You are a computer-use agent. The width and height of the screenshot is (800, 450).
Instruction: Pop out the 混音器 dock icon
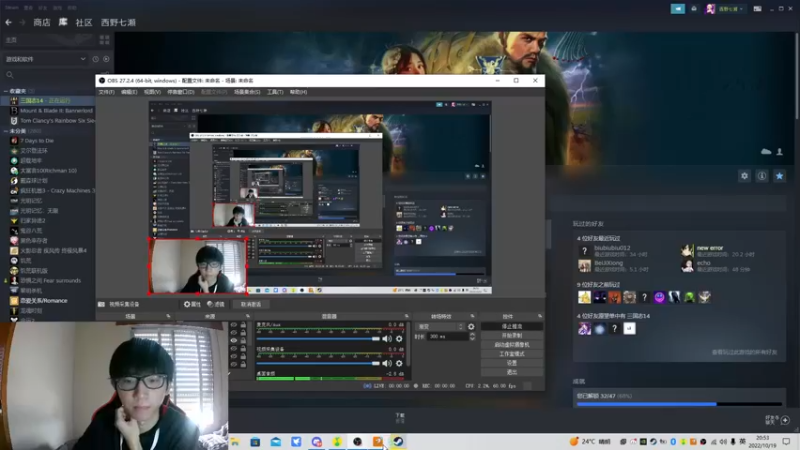coord(407,316)
